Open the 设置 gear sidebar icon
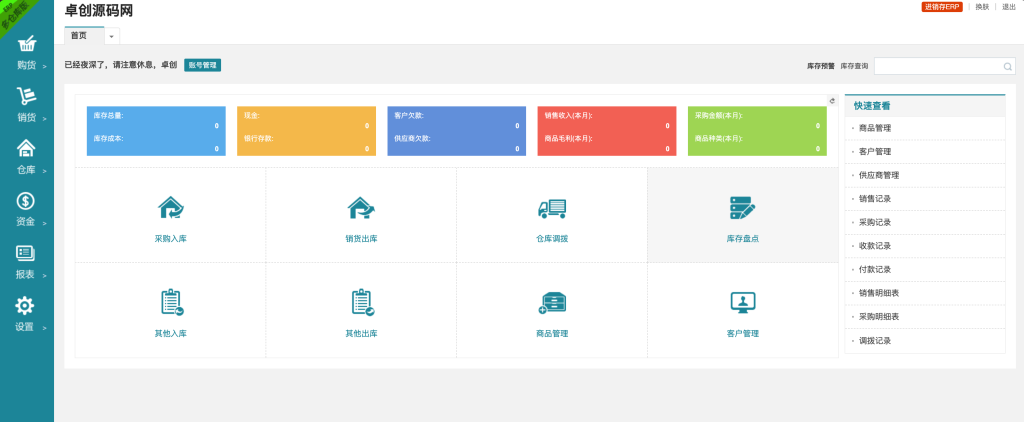Viewport: 1024px width, 422px height. (25, 305)
